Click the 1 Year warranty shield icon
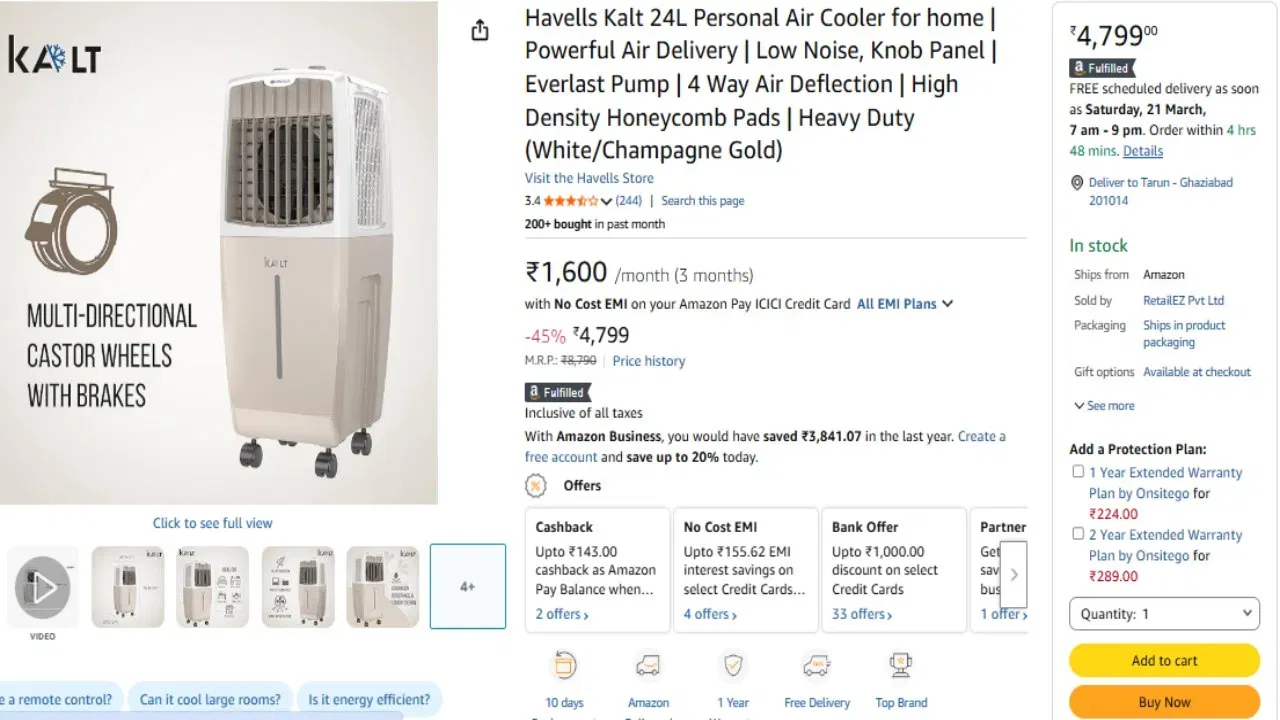The image size is (1280, 720). [733, 665]
